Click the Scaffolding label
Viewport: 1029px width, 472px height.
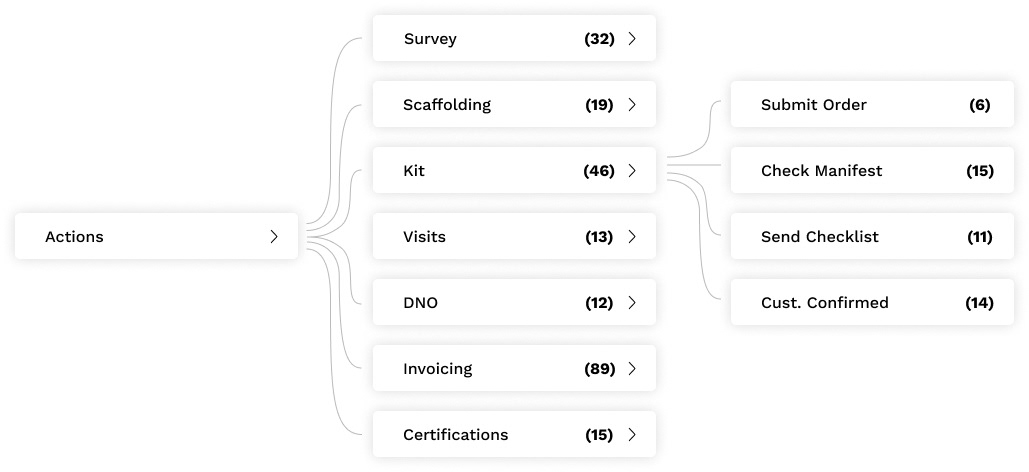447,105
